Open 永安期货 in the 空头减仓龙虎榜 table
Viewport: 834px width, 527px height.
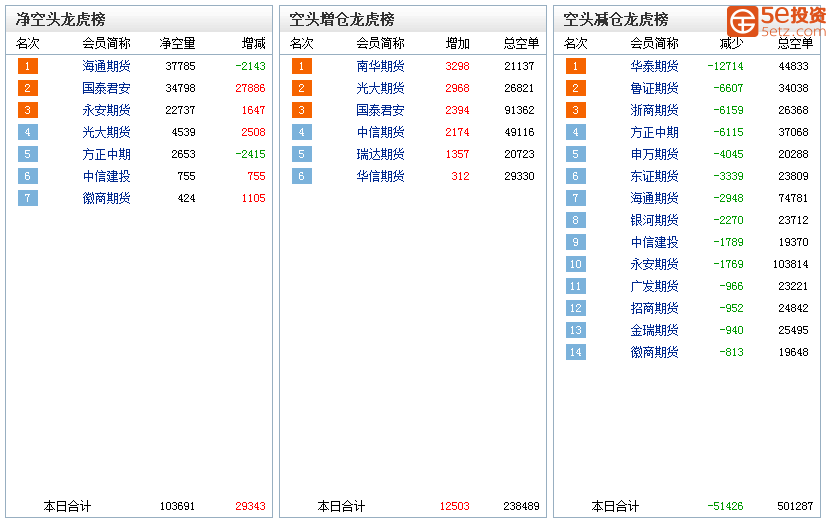(x=654, y=264)
